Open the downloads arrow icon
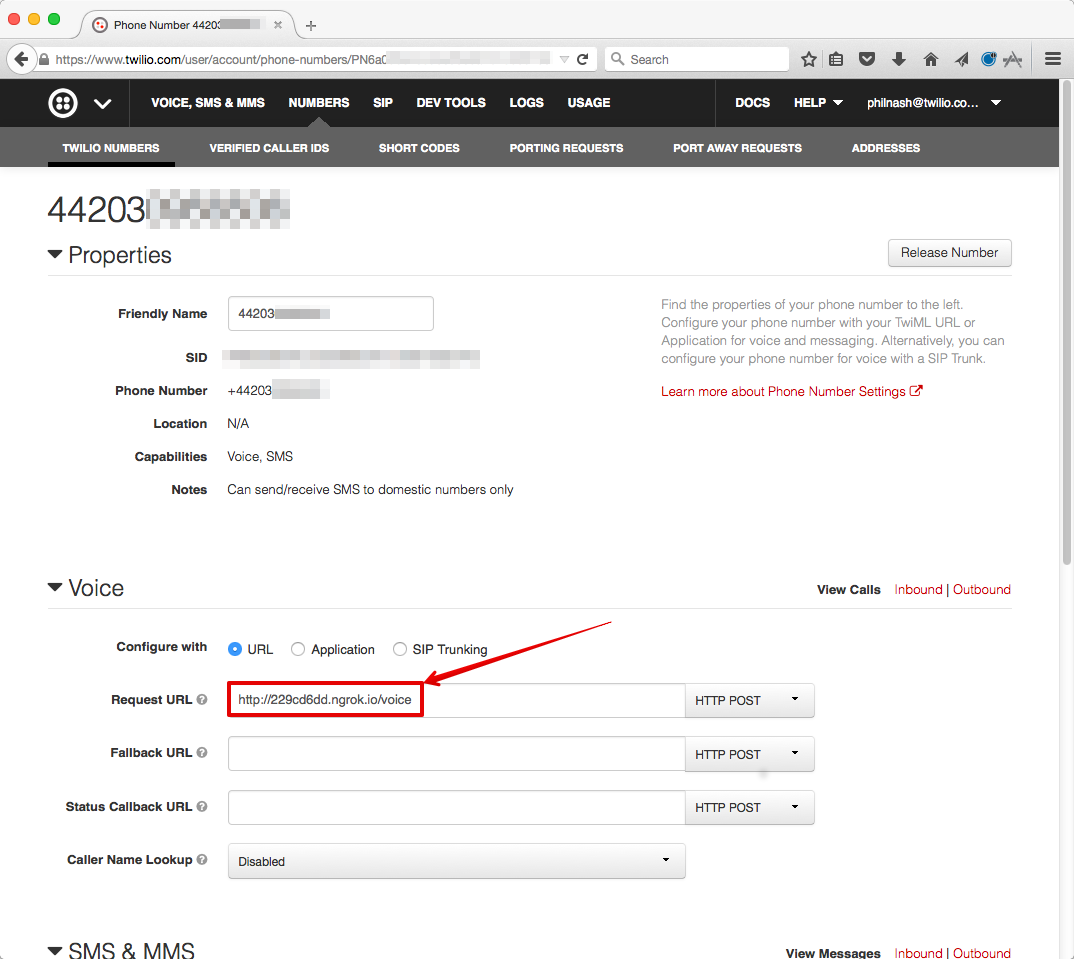 pos(899,60)
